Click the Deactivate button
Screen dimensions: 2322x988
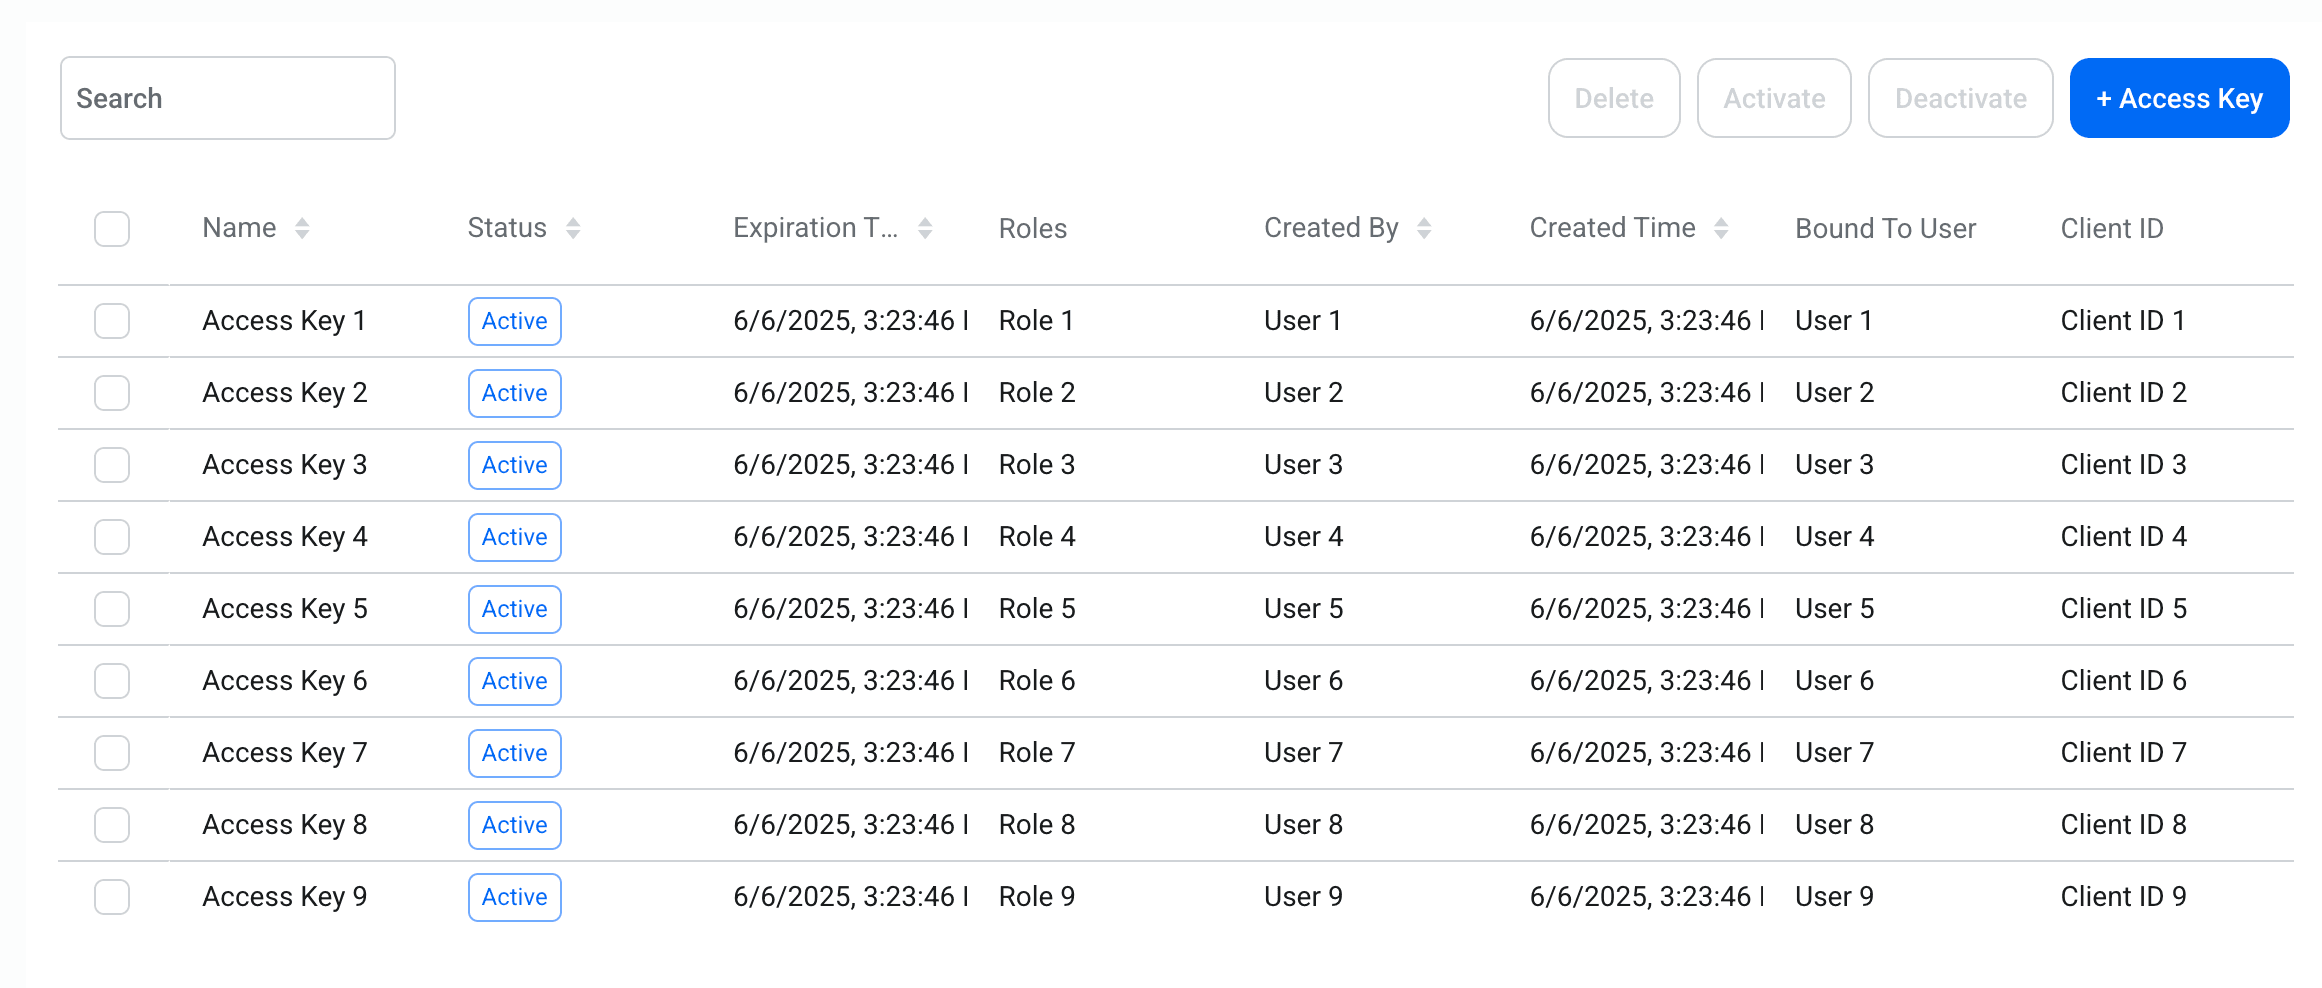1960,98
